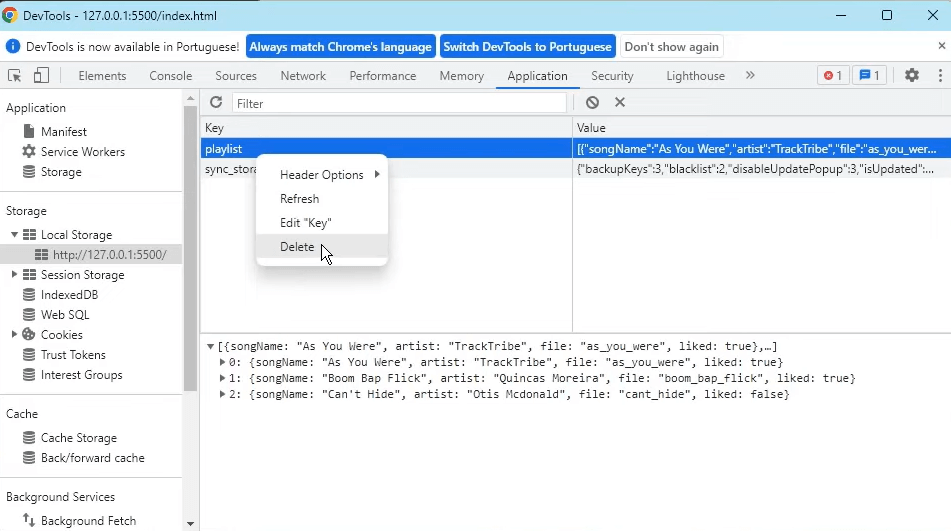Toggle the device toolbar icon
951x531 pixels.
point(41,76)
